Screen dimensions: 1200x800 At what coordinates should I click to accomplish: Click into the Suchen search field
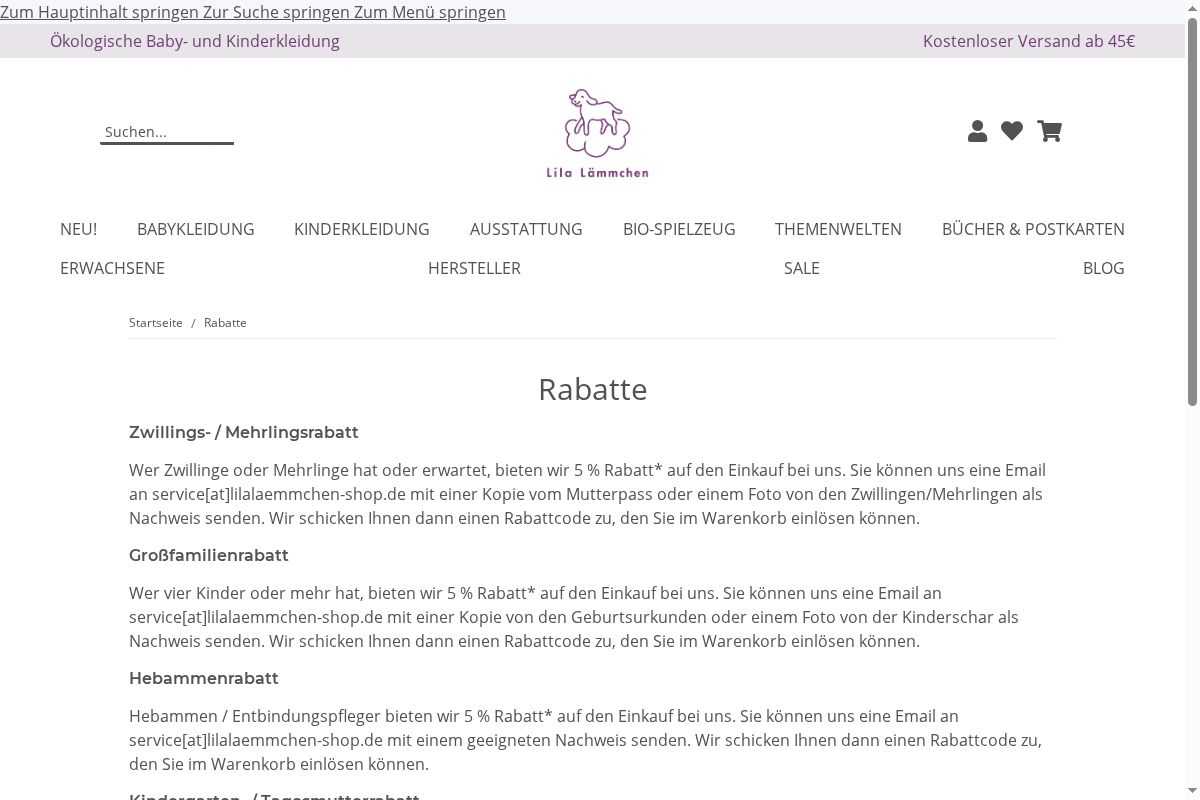click(166, 132)
